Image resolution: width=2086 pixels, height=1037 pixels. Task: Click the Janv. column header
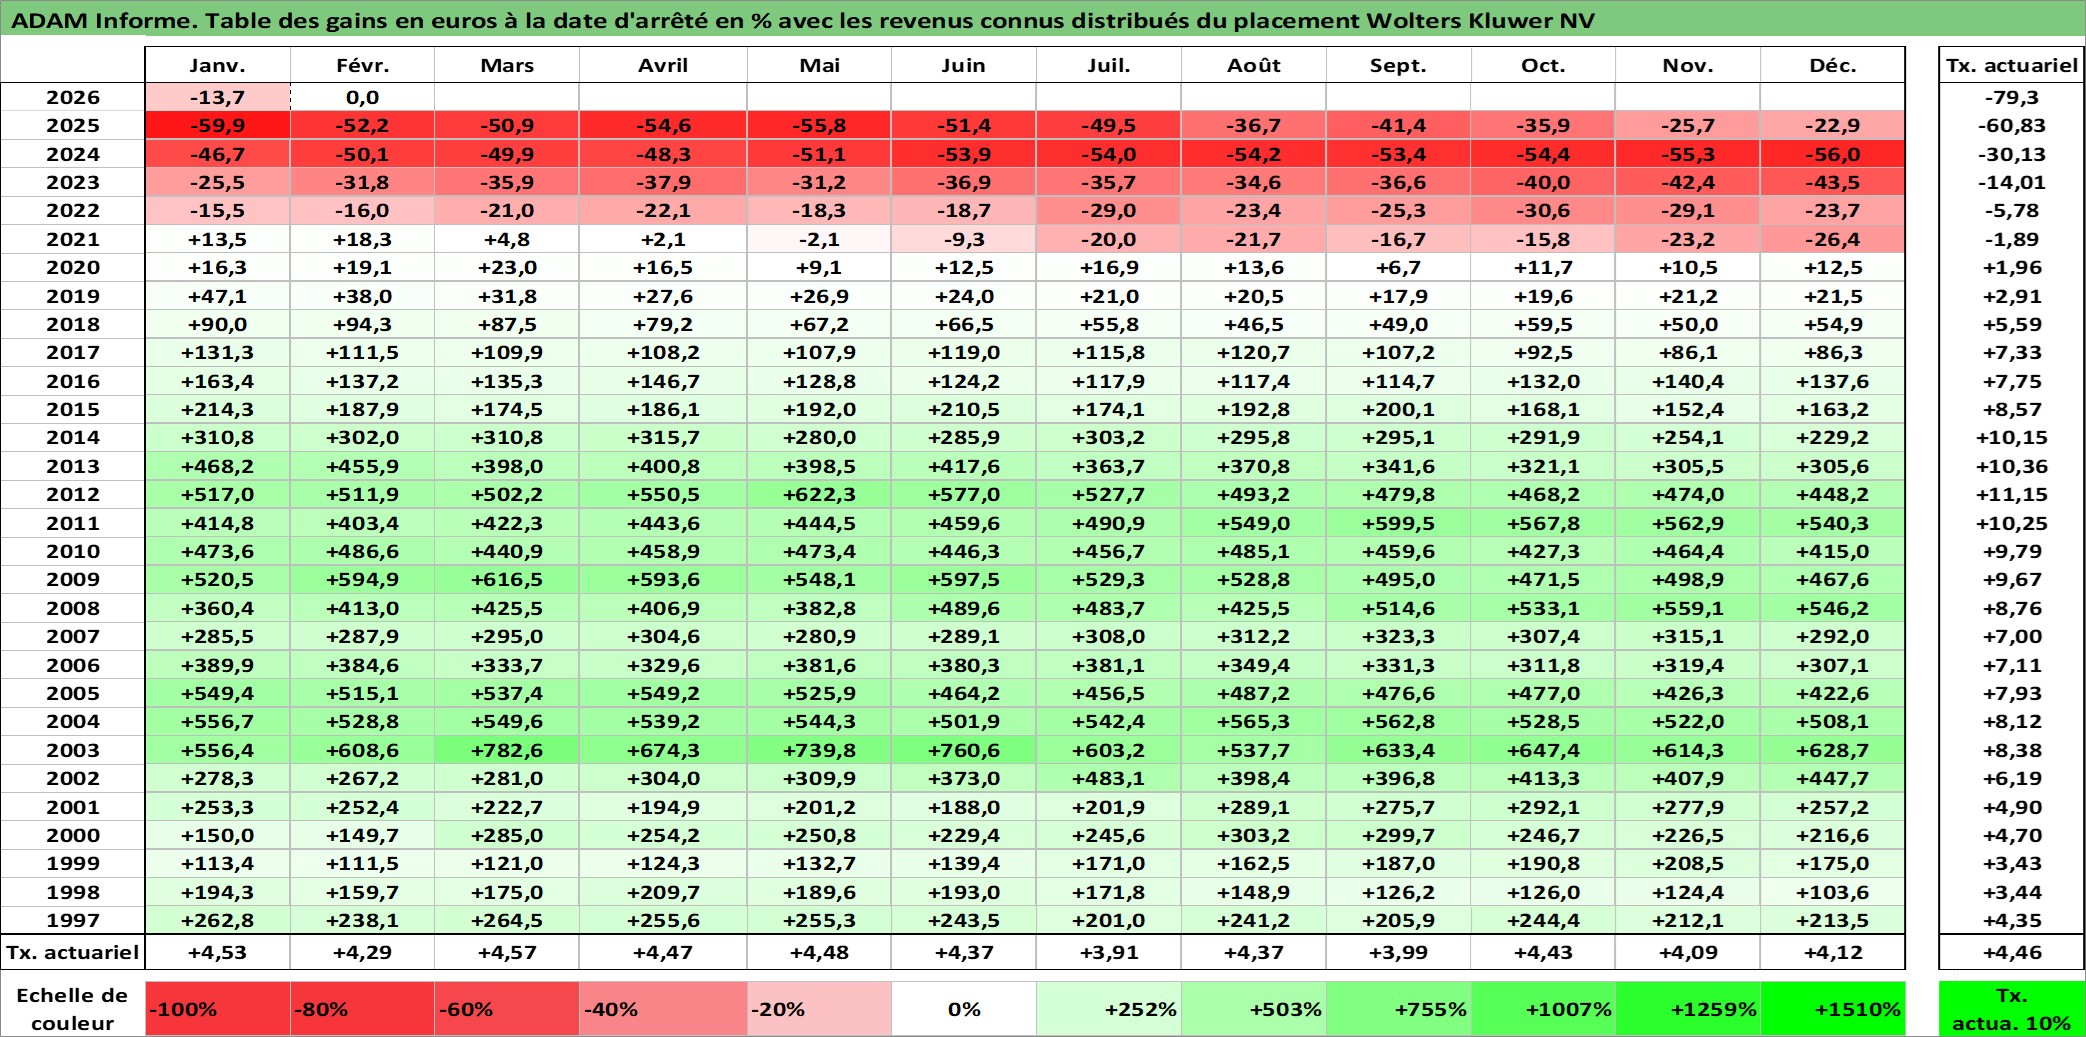218,65
